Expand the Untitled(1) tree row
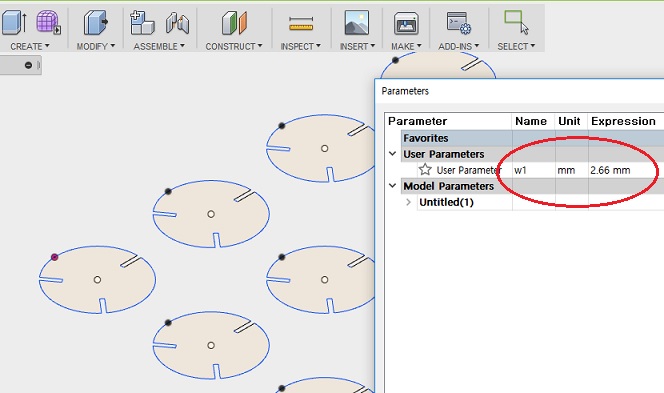The height and width of the screenshot is (393, 664). click(x=408, y=202)
